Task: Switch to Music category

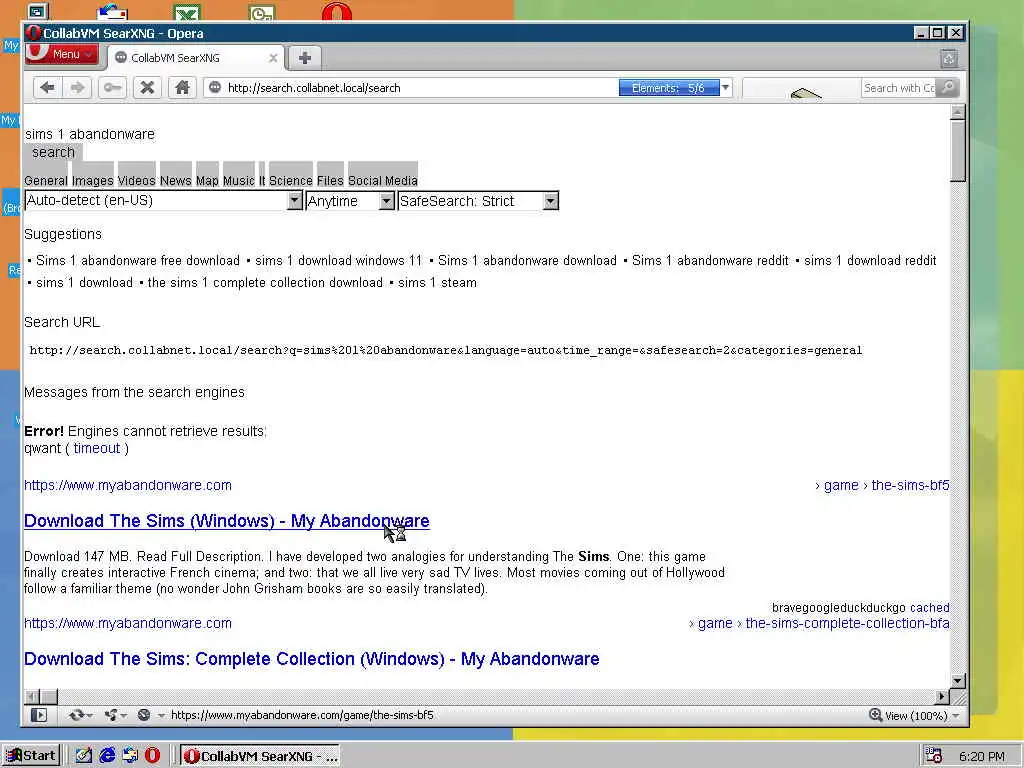Action: pos(238,180)
